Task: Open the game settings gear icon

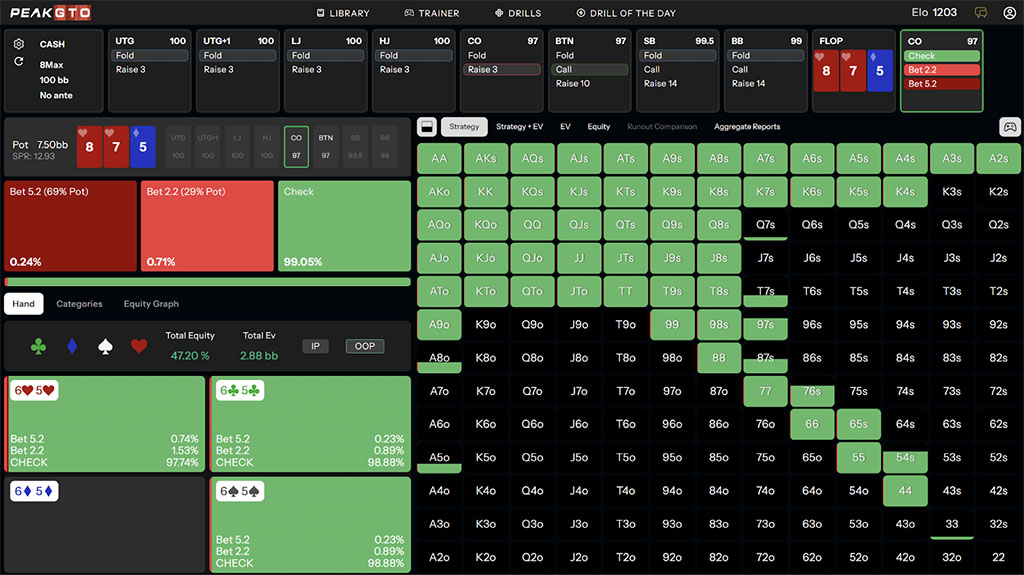Action: click(19, 44)
